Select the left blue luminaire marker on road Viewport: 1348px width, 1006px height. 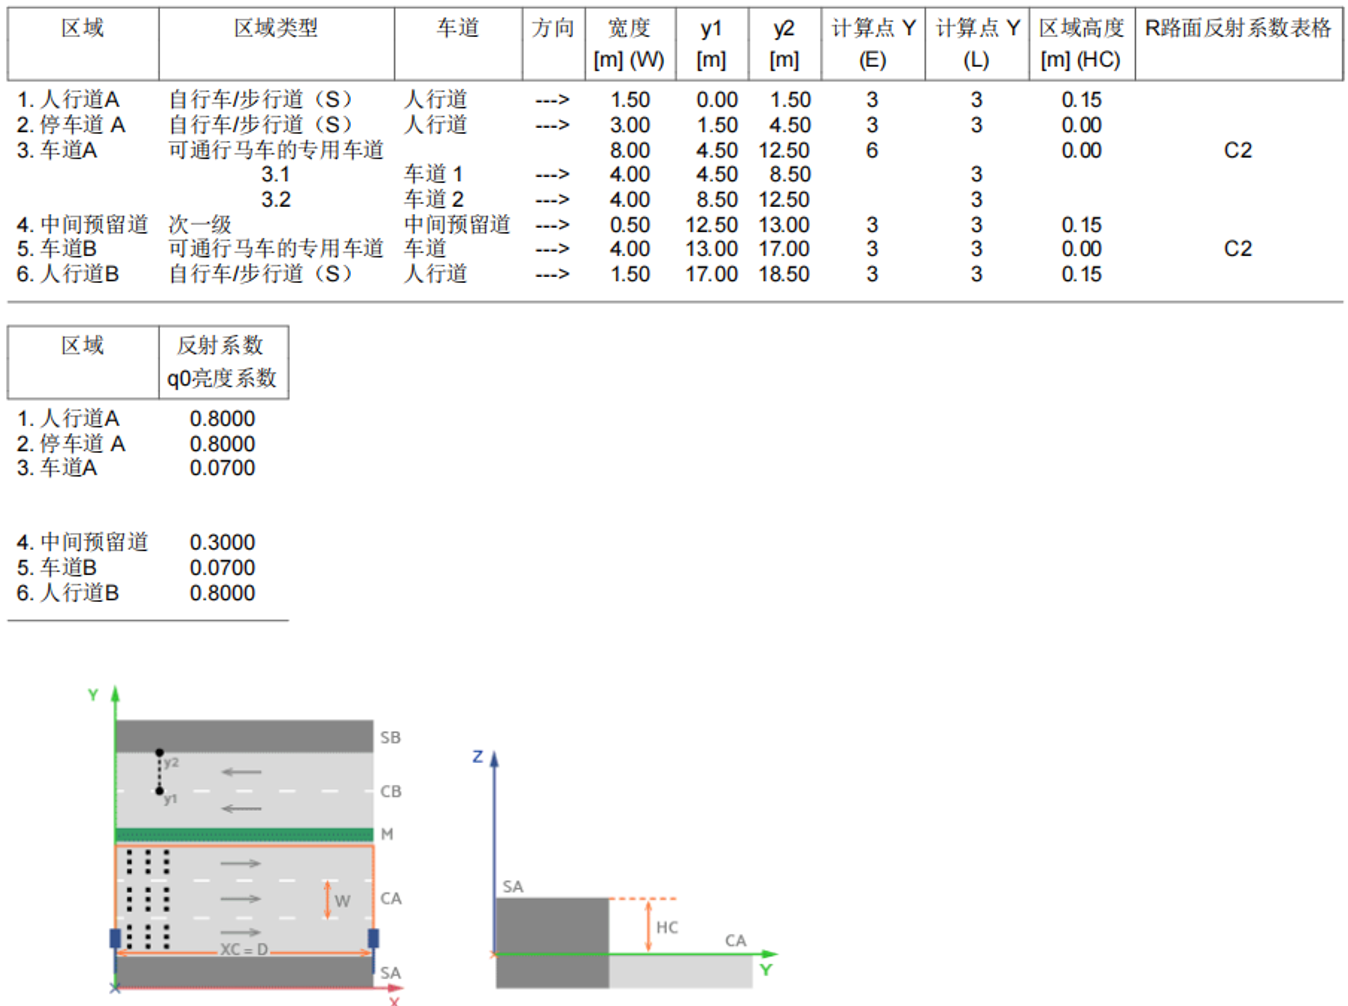point(115,938)
